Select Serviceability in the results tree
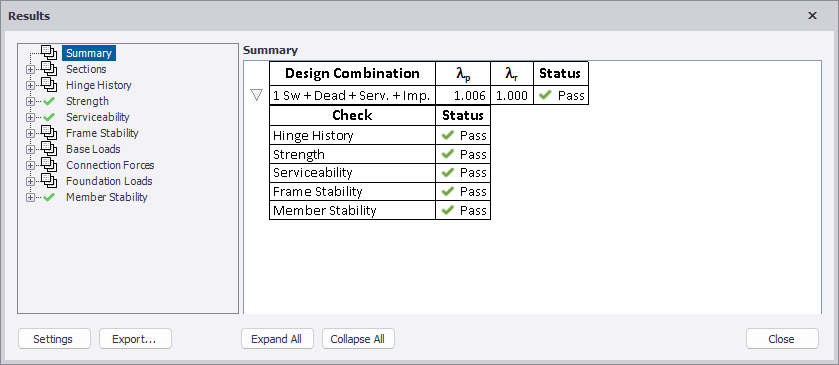Screen dimensions: 839x365 coord(97,117)
